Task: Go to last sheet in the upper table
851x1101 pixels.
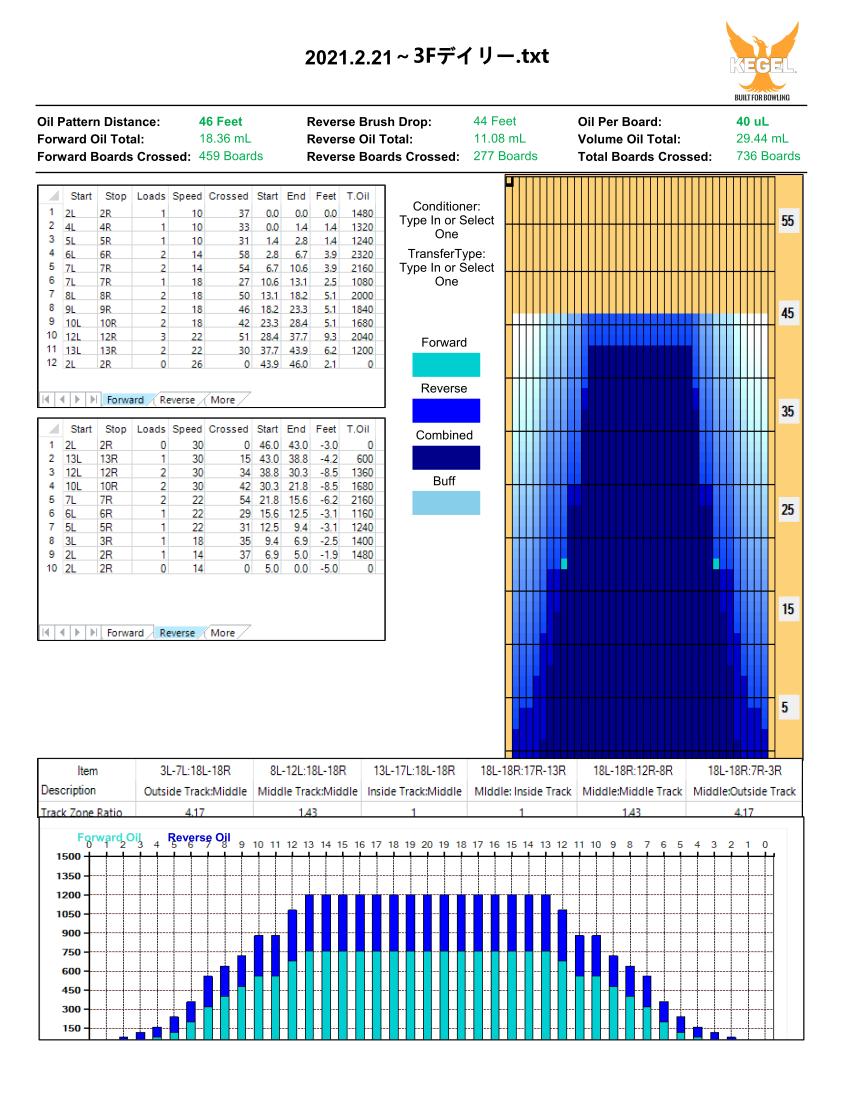Action: (x=93, y=400)
